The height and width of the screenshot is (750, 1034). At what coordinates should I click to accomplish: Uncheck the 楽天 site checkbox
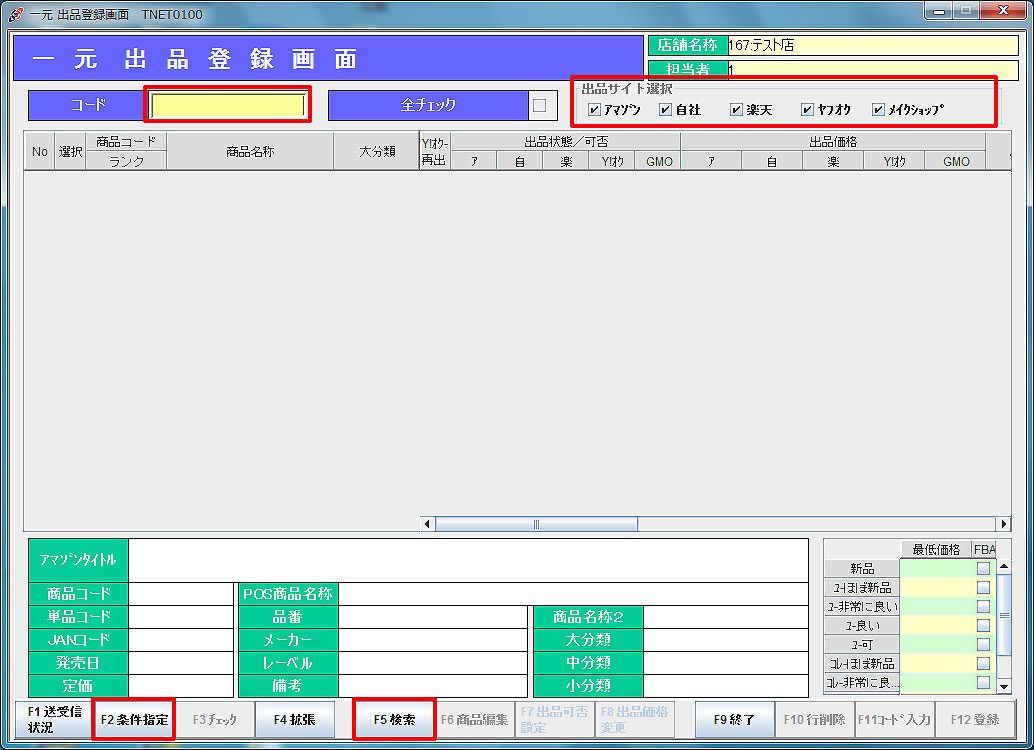pos(737,110)
